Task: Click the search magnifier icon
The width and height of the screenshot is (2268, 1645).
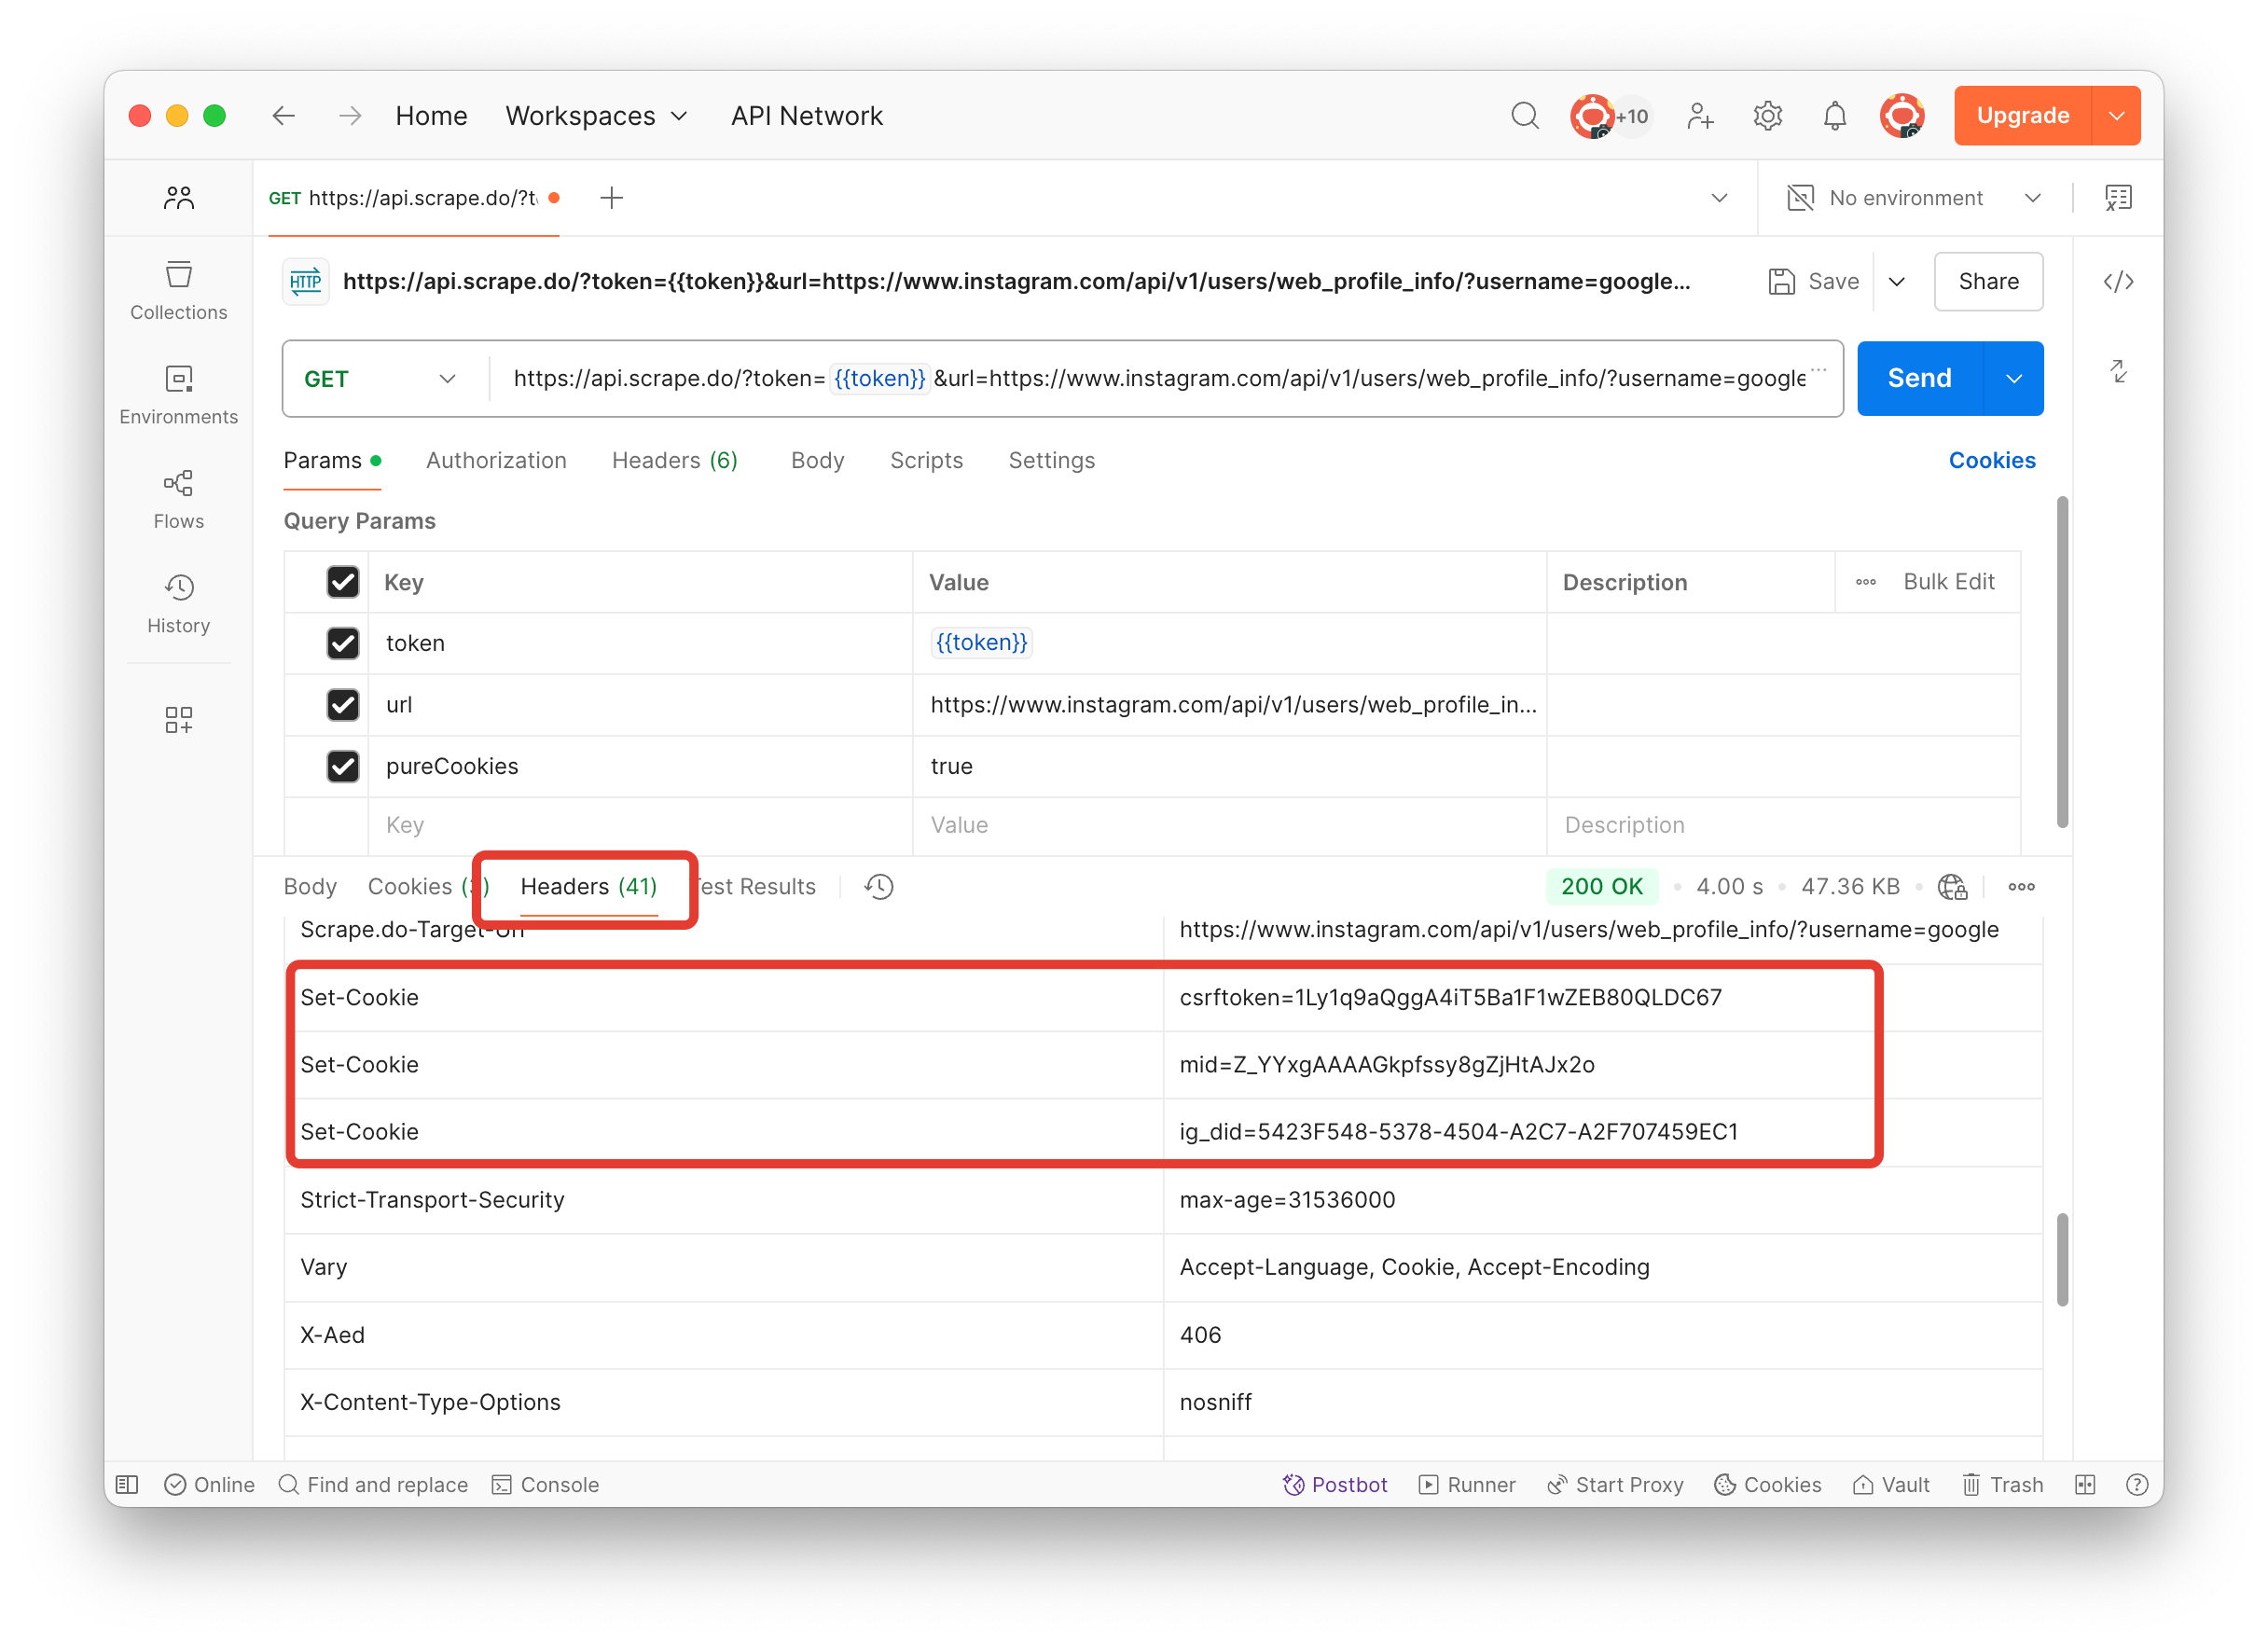Action: [x=1523, y=116]
